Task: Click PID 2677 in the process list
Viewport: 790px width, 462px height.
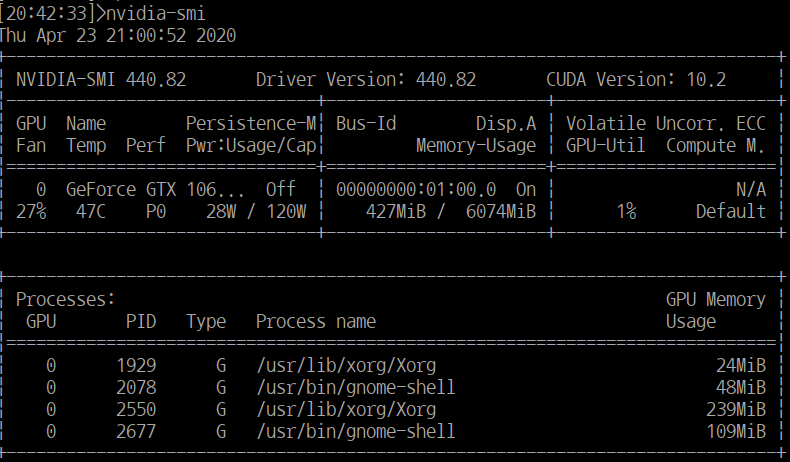Action: (x=135, y=431)
